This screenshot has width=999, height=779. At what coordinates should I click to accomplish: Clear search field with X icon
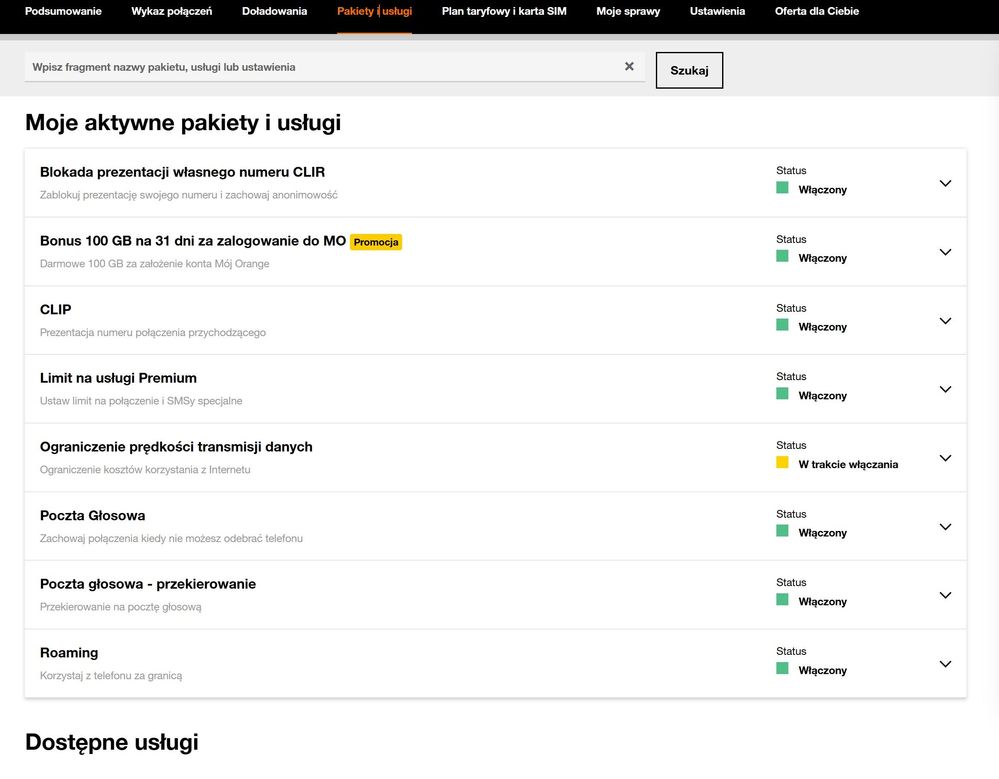[x=629, y=67]
